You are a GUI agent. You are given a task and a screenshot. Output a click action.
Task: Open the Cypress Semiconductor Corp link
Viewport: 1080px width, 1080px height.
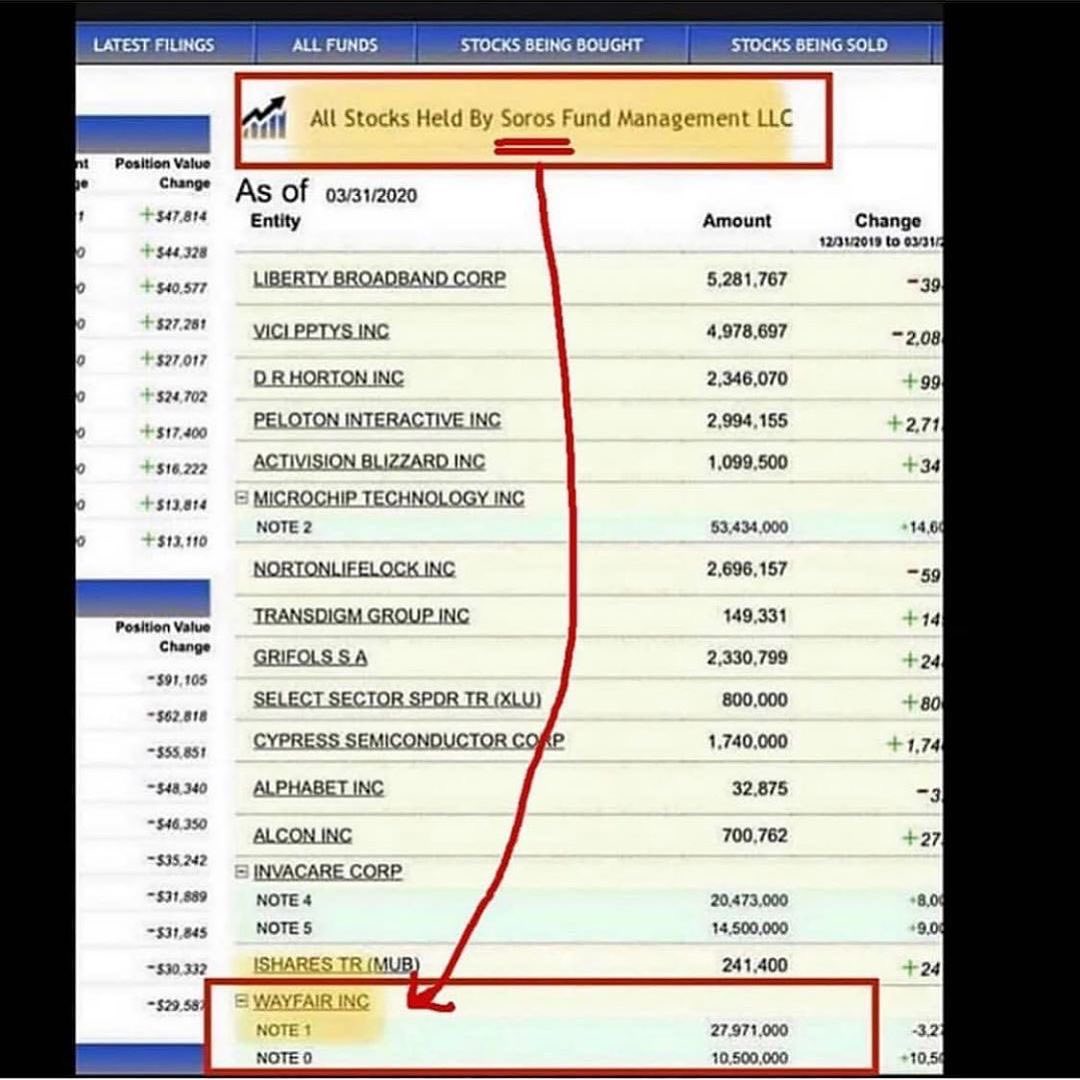(408, 741)
